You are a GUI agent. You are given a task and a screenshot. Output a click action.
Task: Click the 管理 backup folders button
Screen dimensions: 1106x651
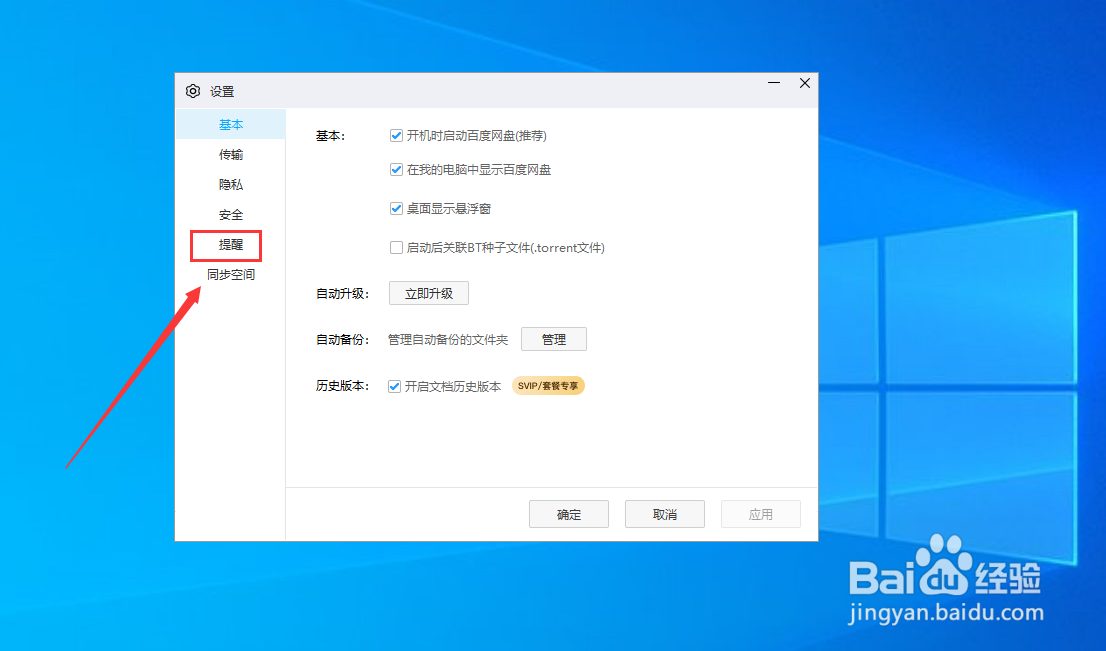554,339
